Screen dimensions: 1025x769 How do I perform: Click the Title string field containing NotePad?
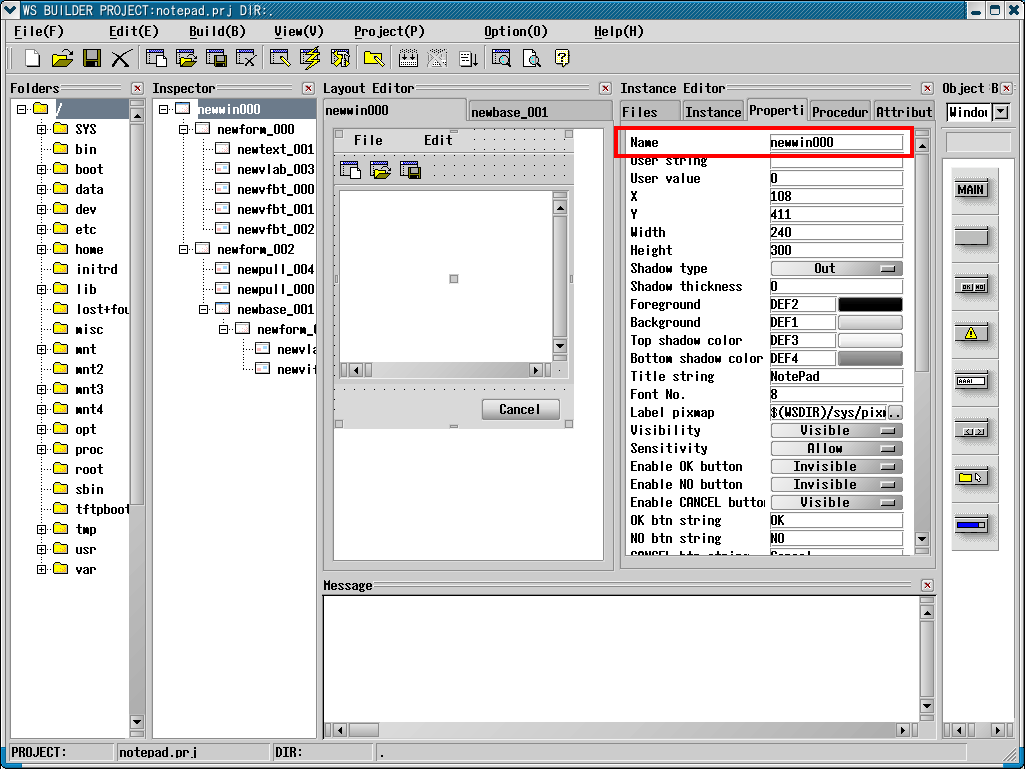point(836,377)
